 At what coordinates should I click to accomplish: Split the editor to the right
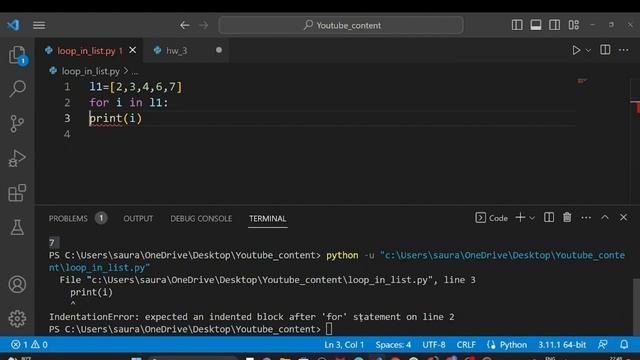click(605, 50)
